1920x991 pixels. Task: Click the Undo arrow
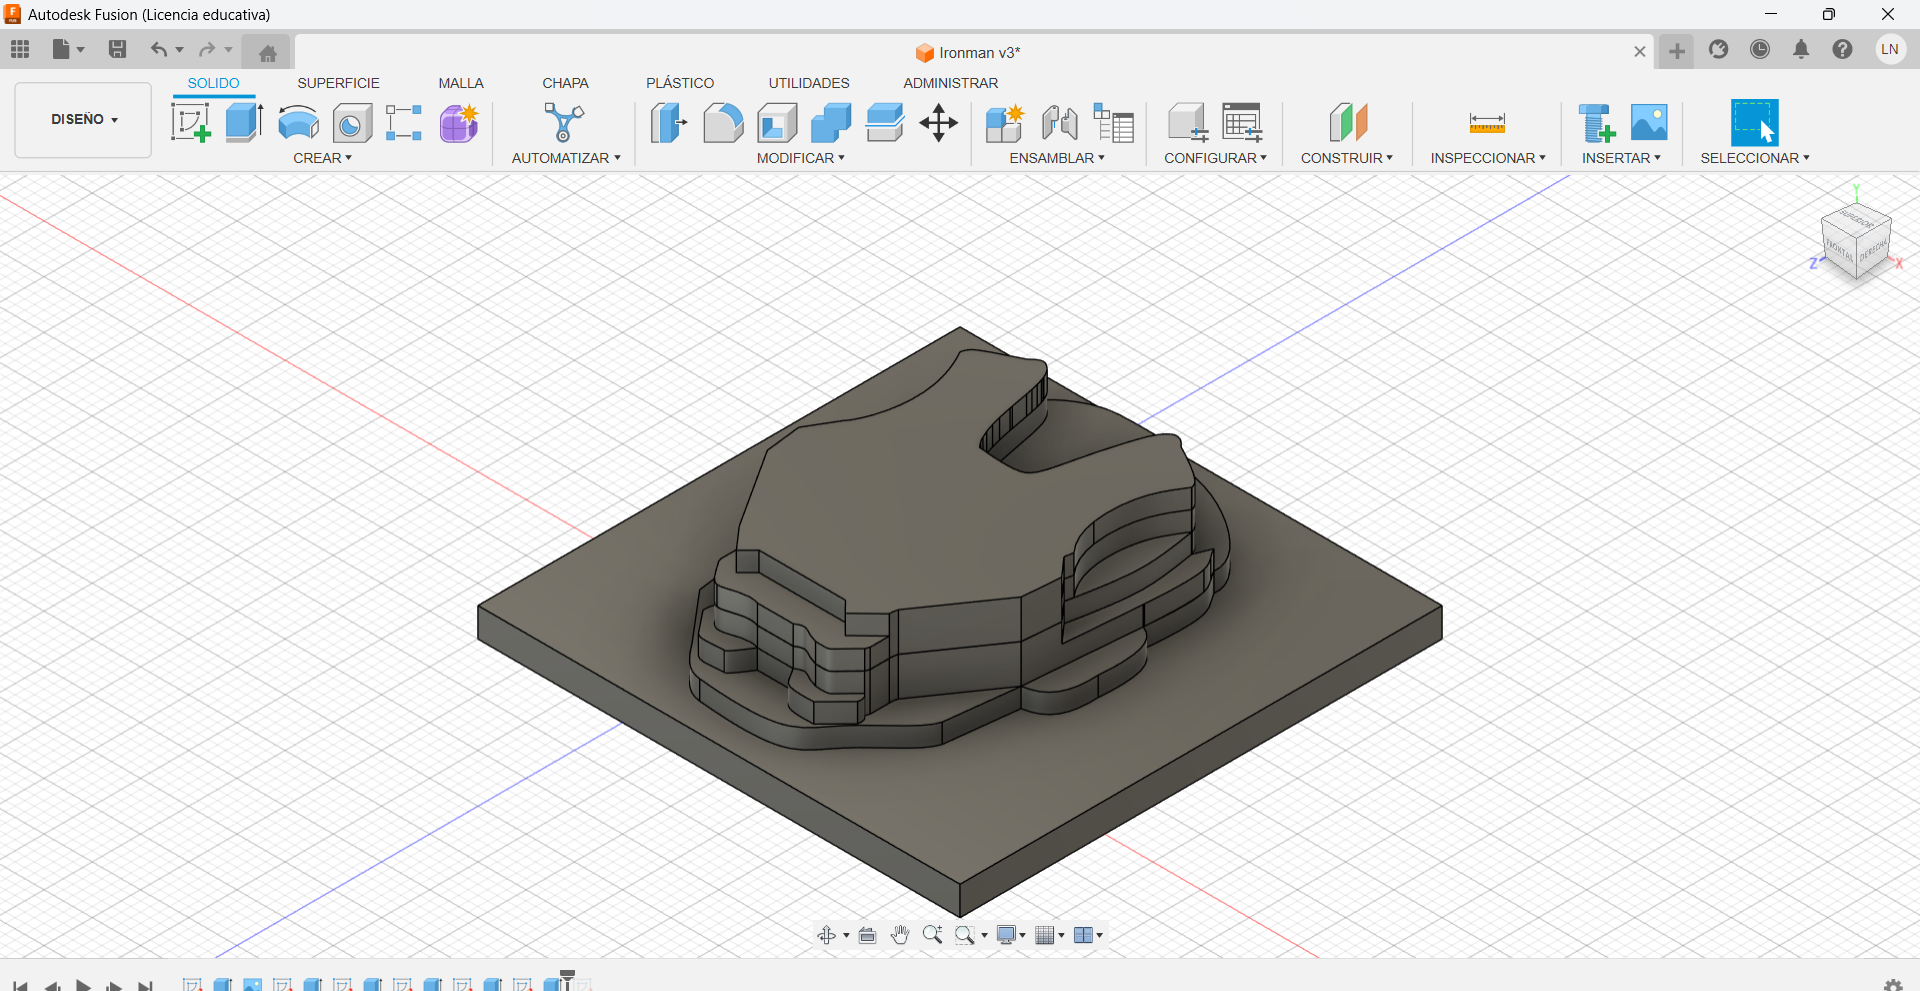159,49
